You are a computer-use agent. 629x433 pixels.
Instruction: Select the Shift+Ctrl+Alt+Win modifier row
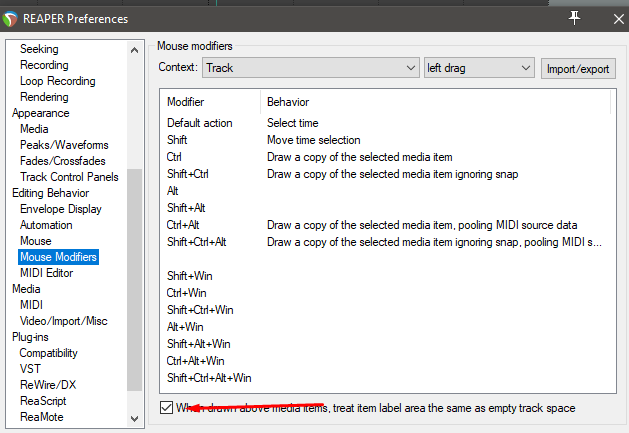pos(388,378)
